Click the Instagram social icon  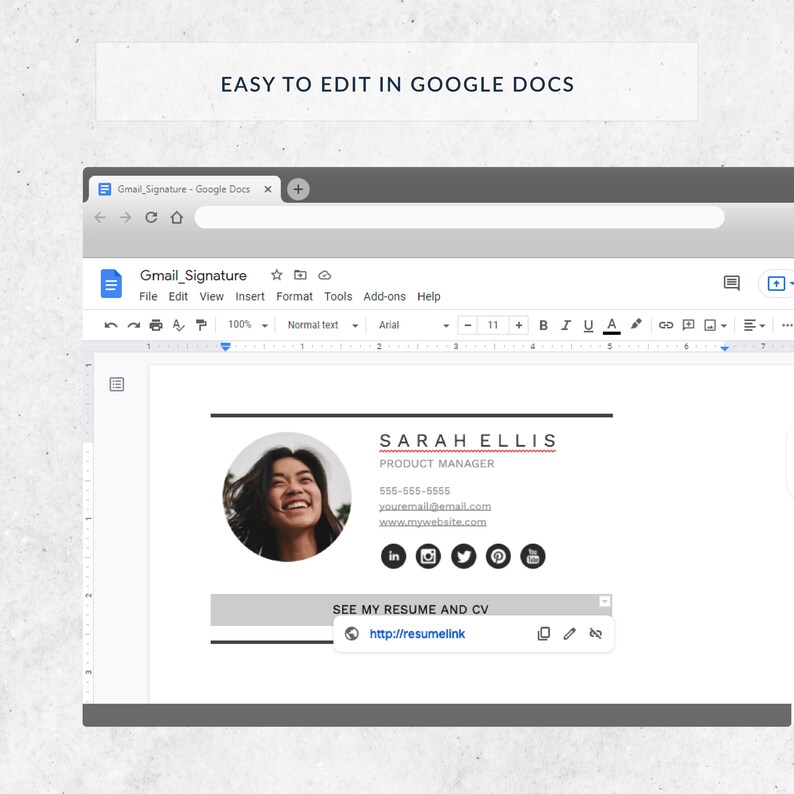[x=428, y=557]
